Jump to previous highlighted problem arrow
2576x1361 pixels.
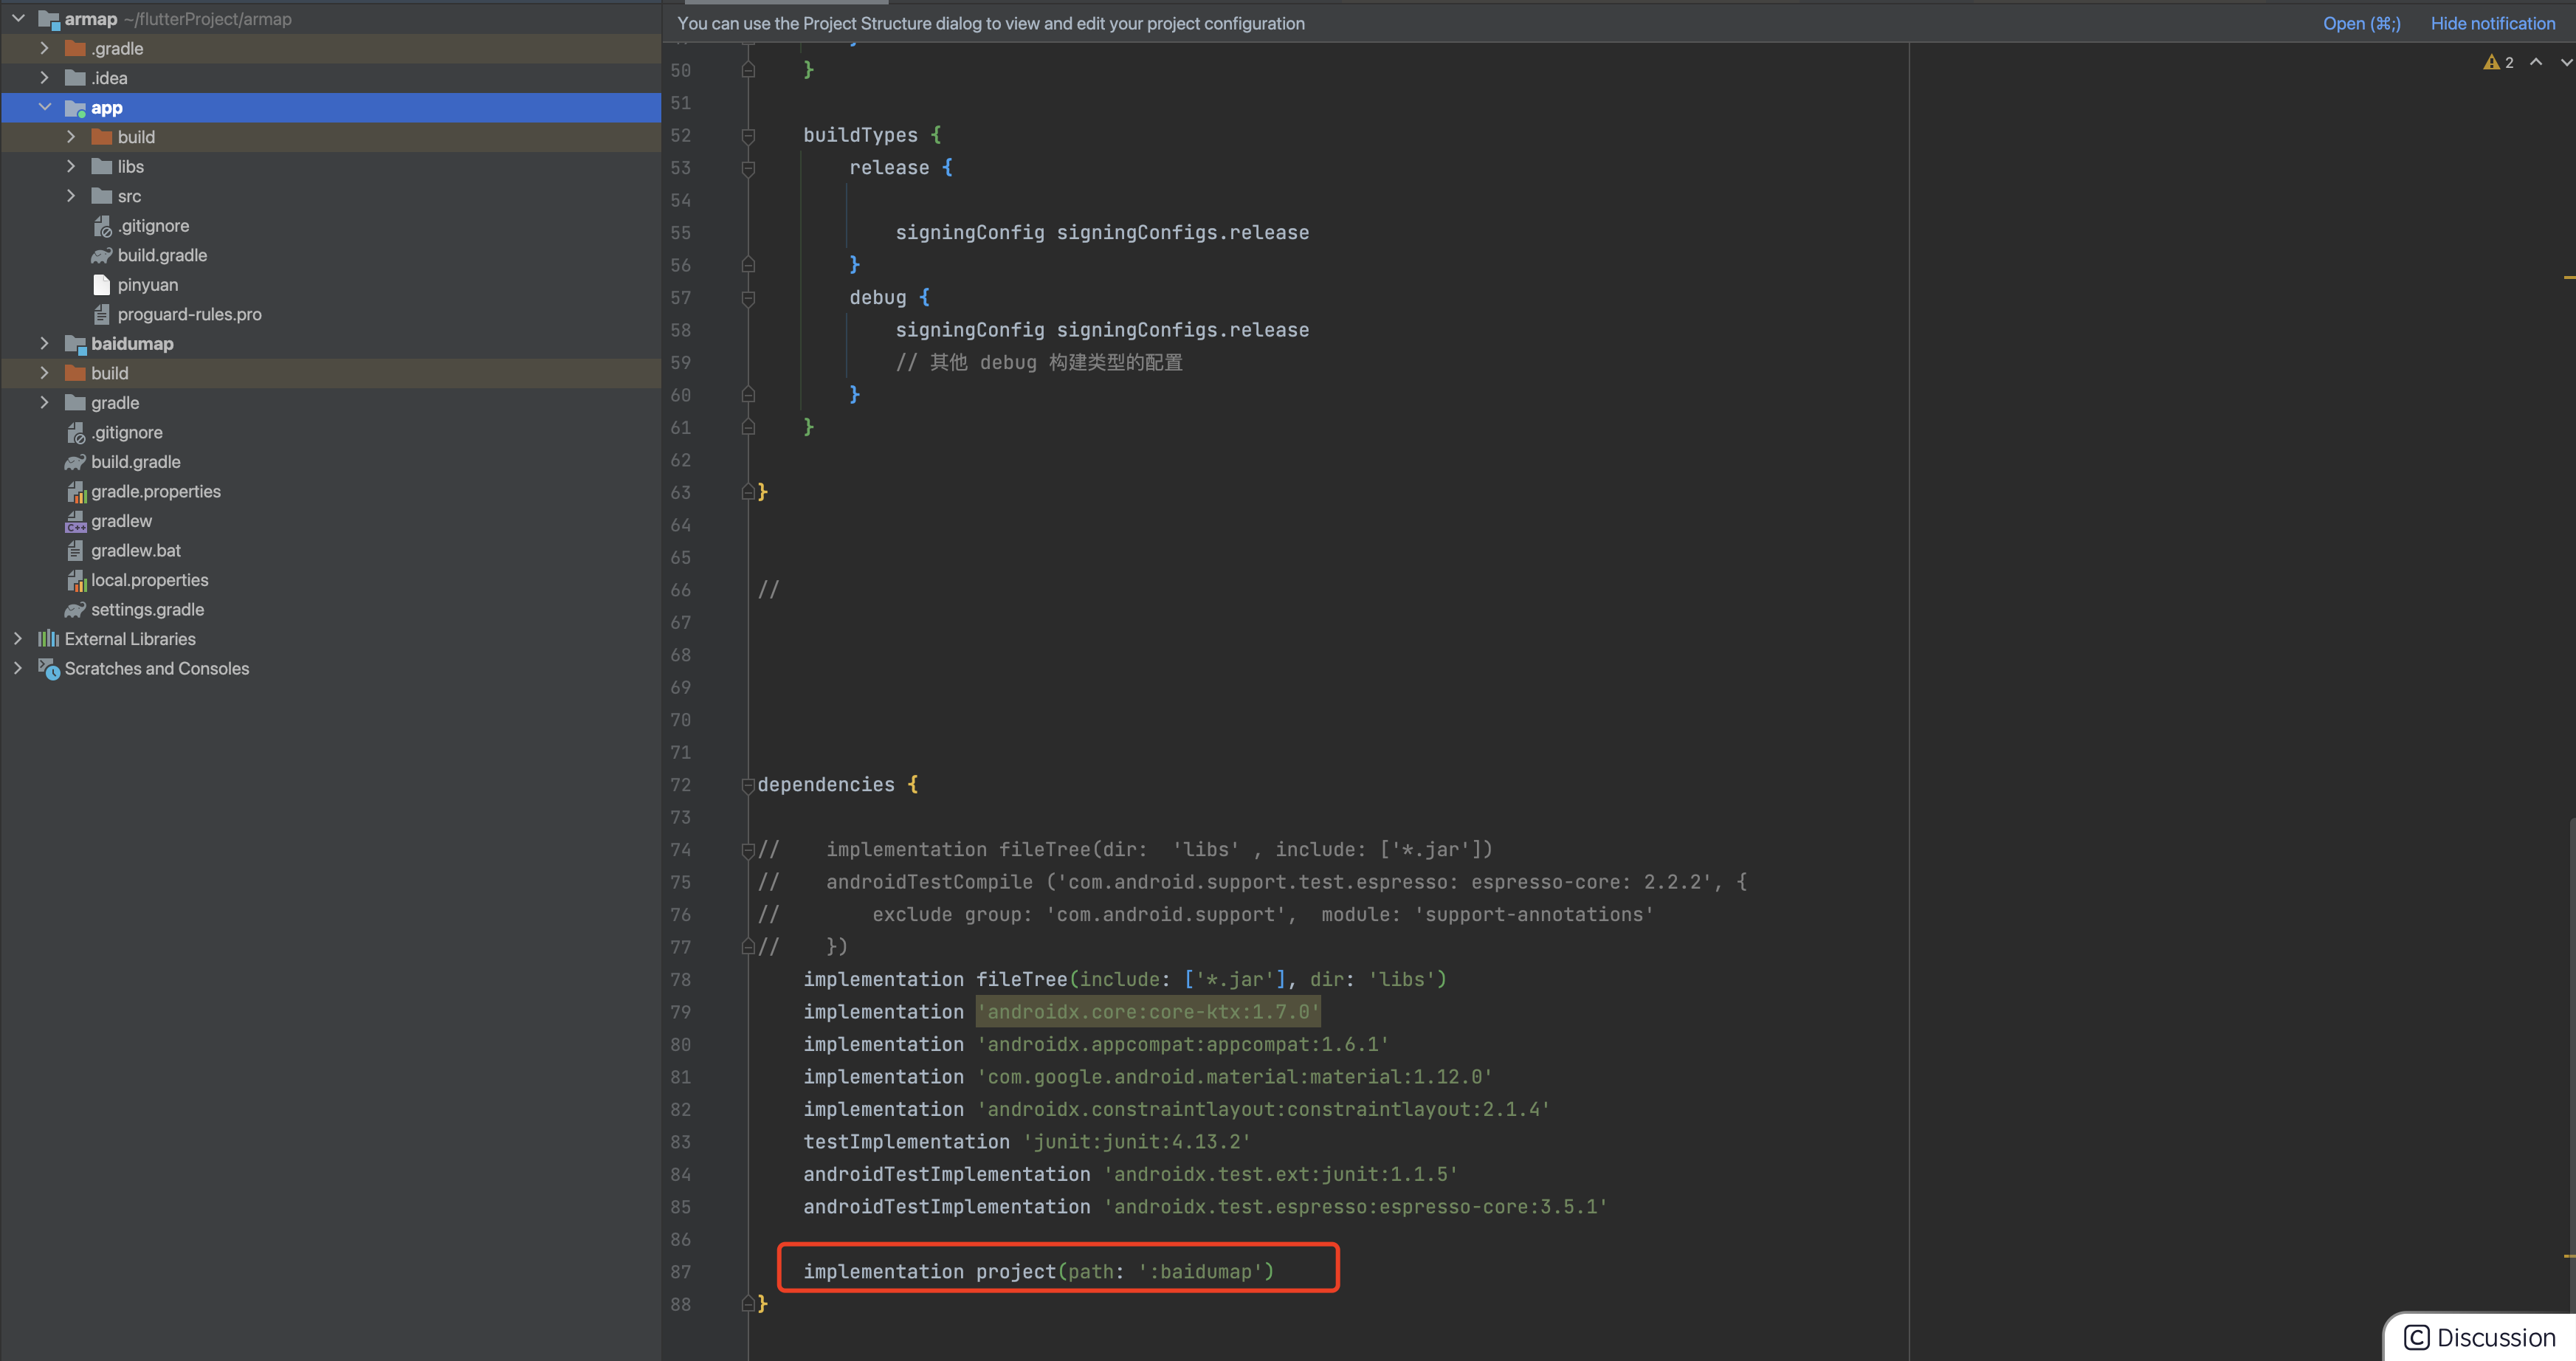click(x=2536, y=62)
